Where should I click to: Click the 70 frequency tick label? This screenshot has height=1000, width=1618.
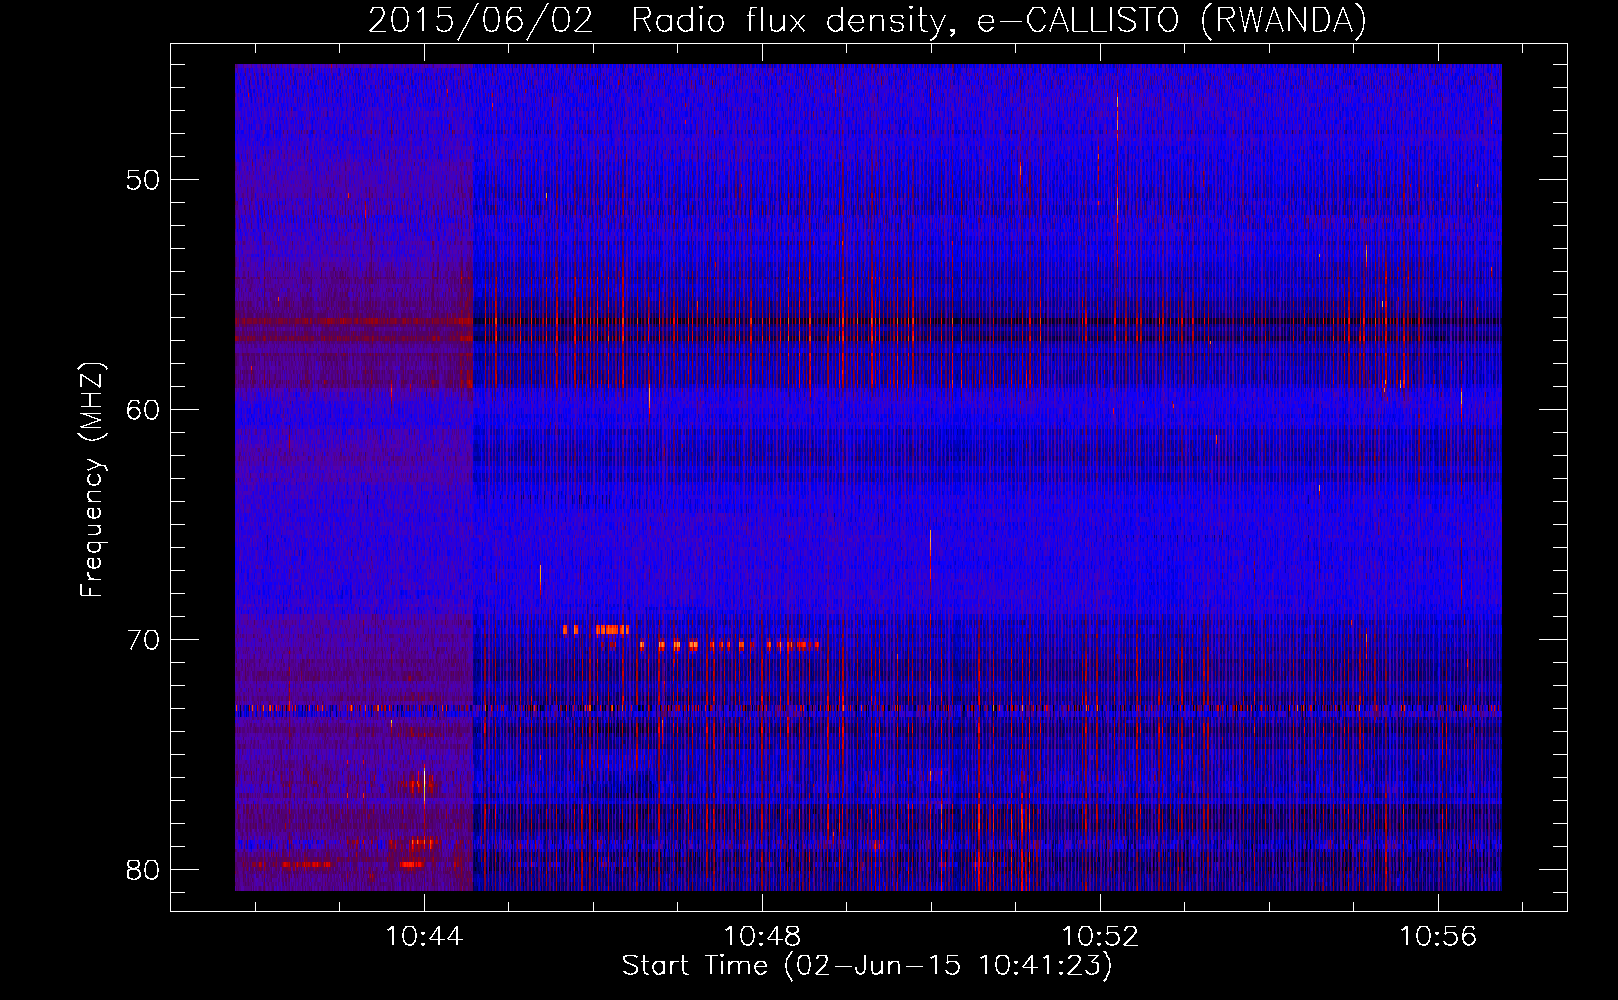coord(142,640)
